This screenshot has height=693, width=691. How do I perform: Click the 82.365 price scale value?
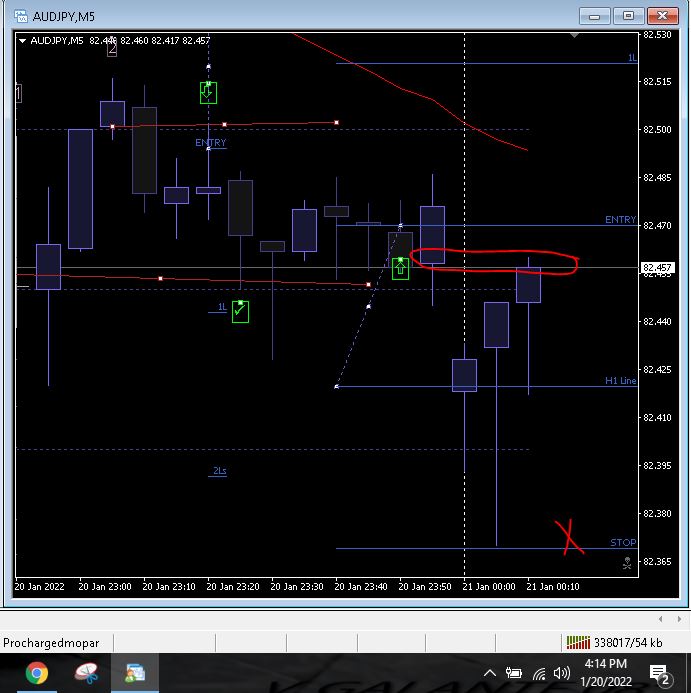[657, 561]
